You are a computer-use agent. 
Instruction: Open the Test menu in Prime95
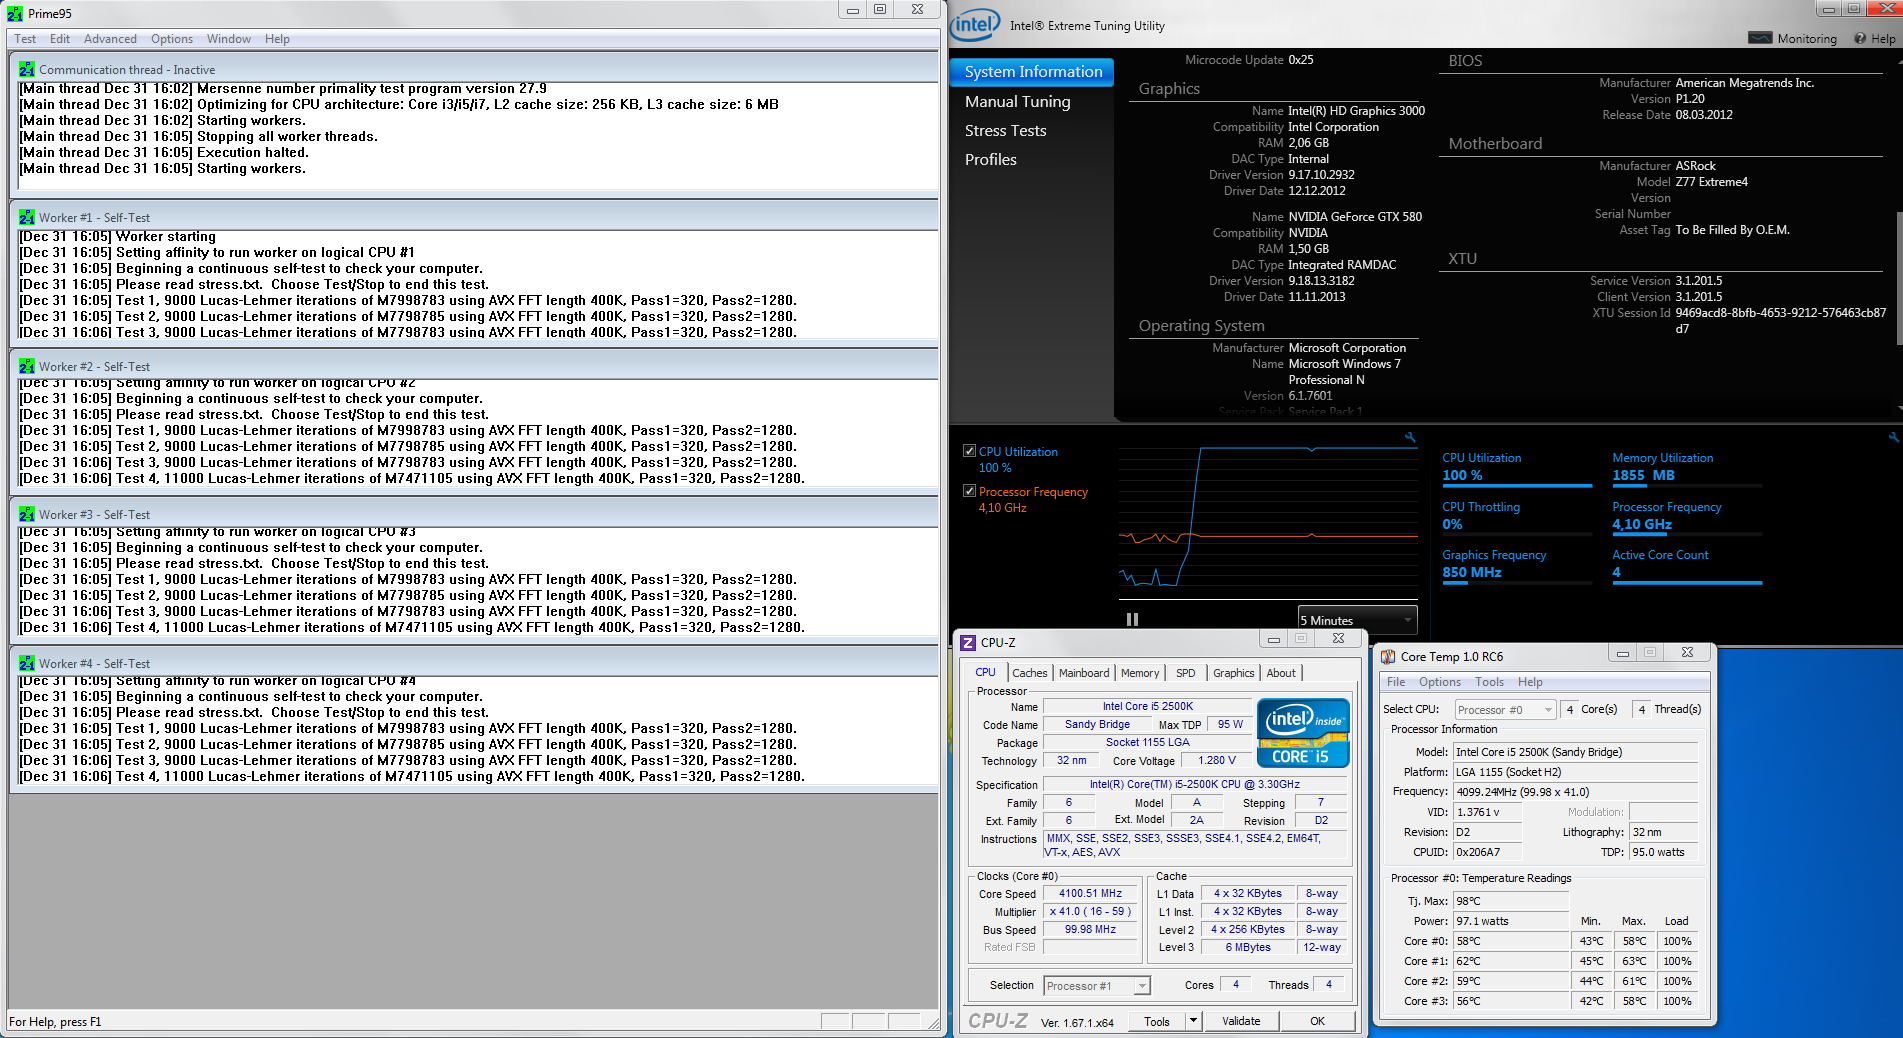pyautogui.click(x=25, y=39)
